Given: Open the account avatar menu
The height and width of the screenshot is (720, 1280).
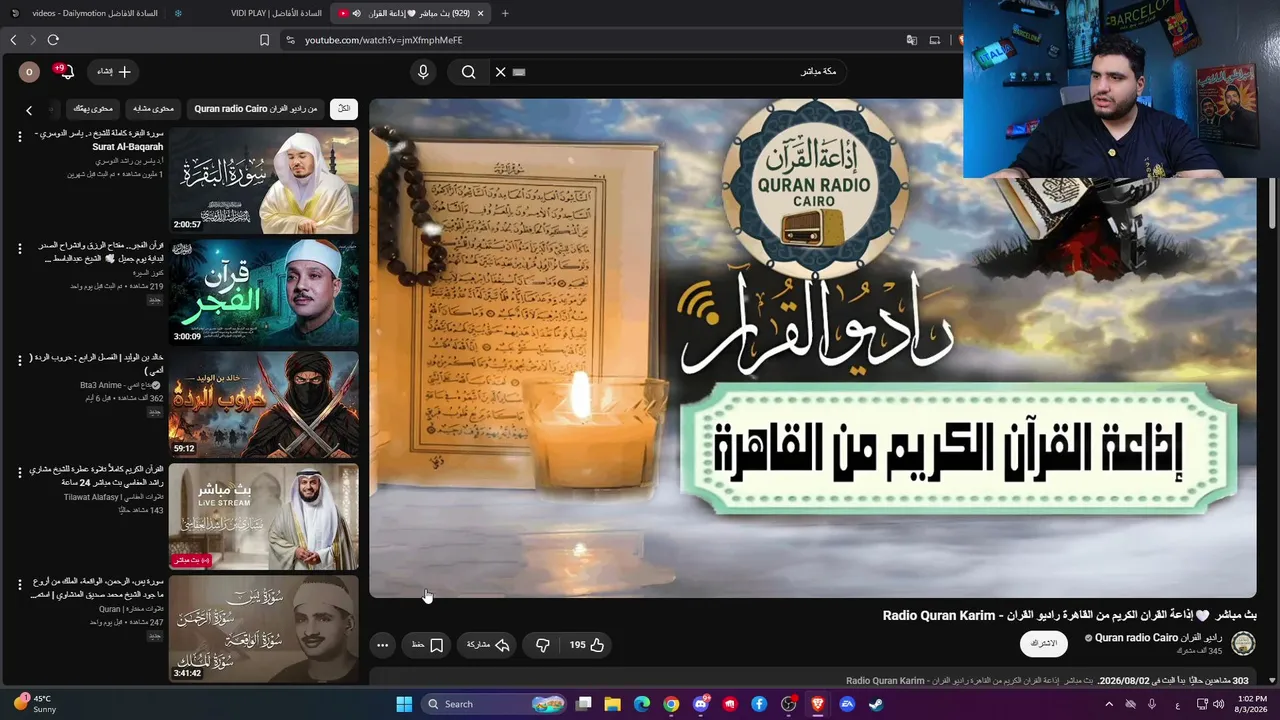Looking at the screenshot, I should pos(29,72).
